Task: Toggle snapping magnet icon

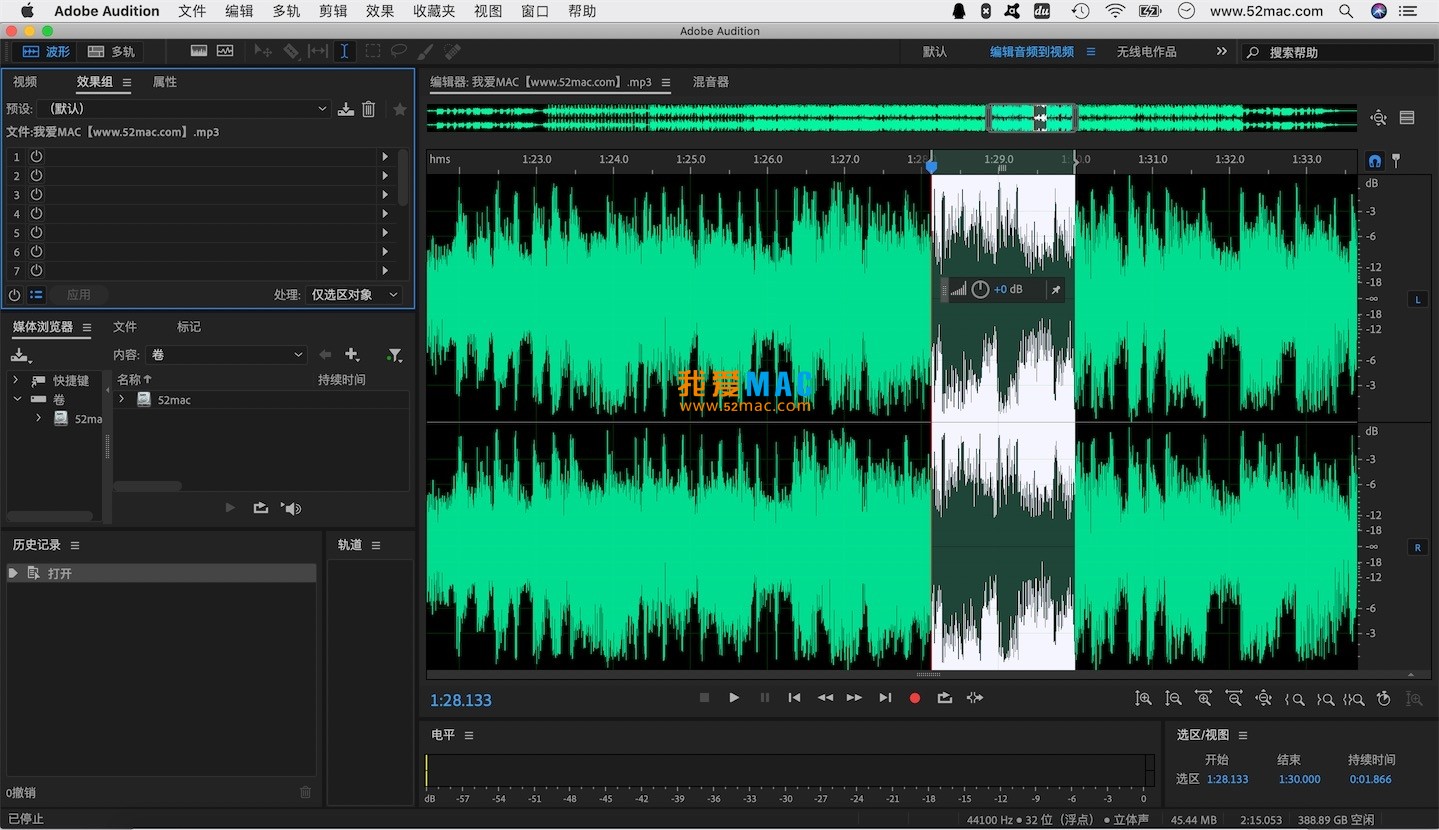Action: [x=1375, y=160]
